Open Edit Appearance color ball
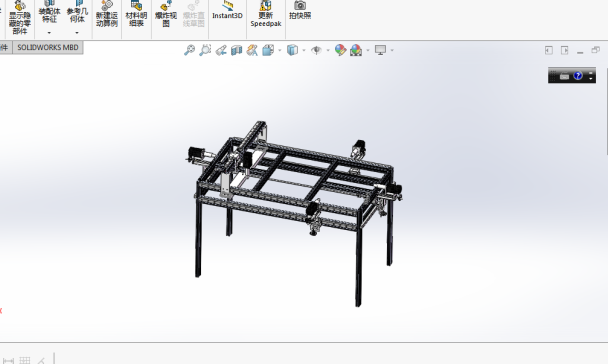608x364 pixels. click(340, 50)
